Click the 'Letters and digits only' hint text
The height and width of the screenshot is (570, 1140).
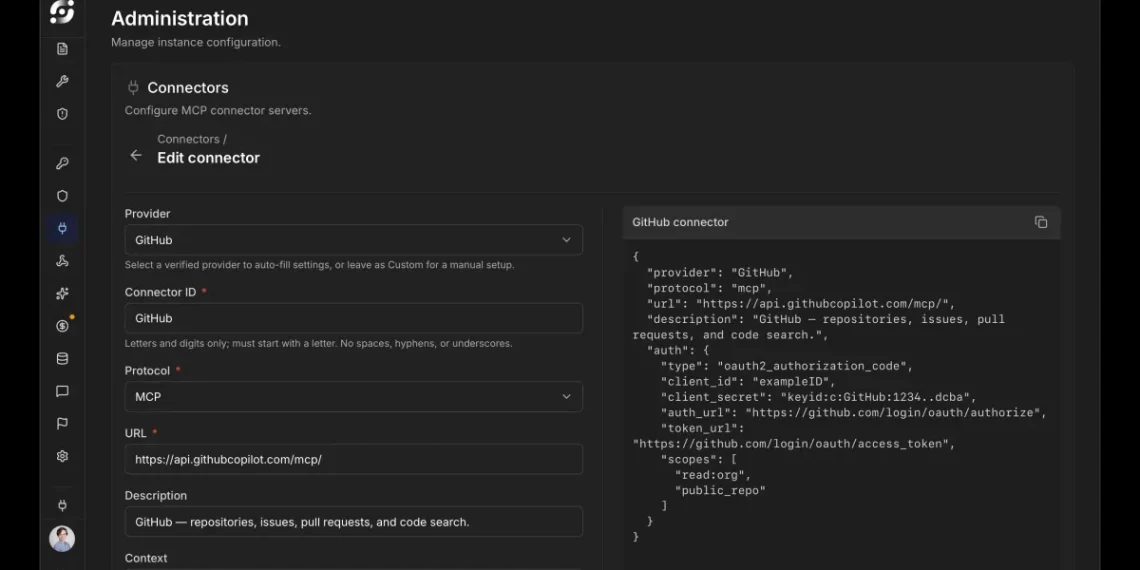tap(318, 344)
